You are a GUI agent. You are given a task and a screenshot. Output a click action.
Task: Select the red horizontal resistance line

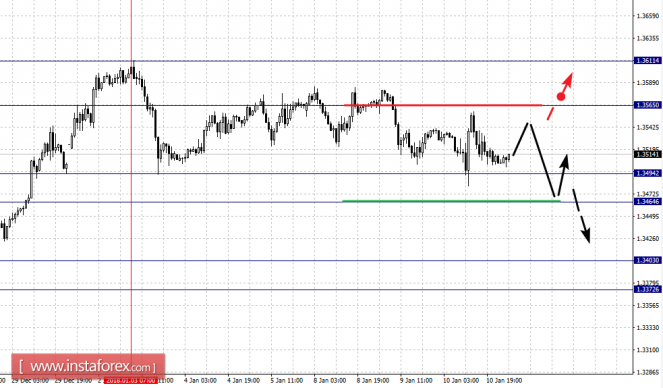coord(443,105)
